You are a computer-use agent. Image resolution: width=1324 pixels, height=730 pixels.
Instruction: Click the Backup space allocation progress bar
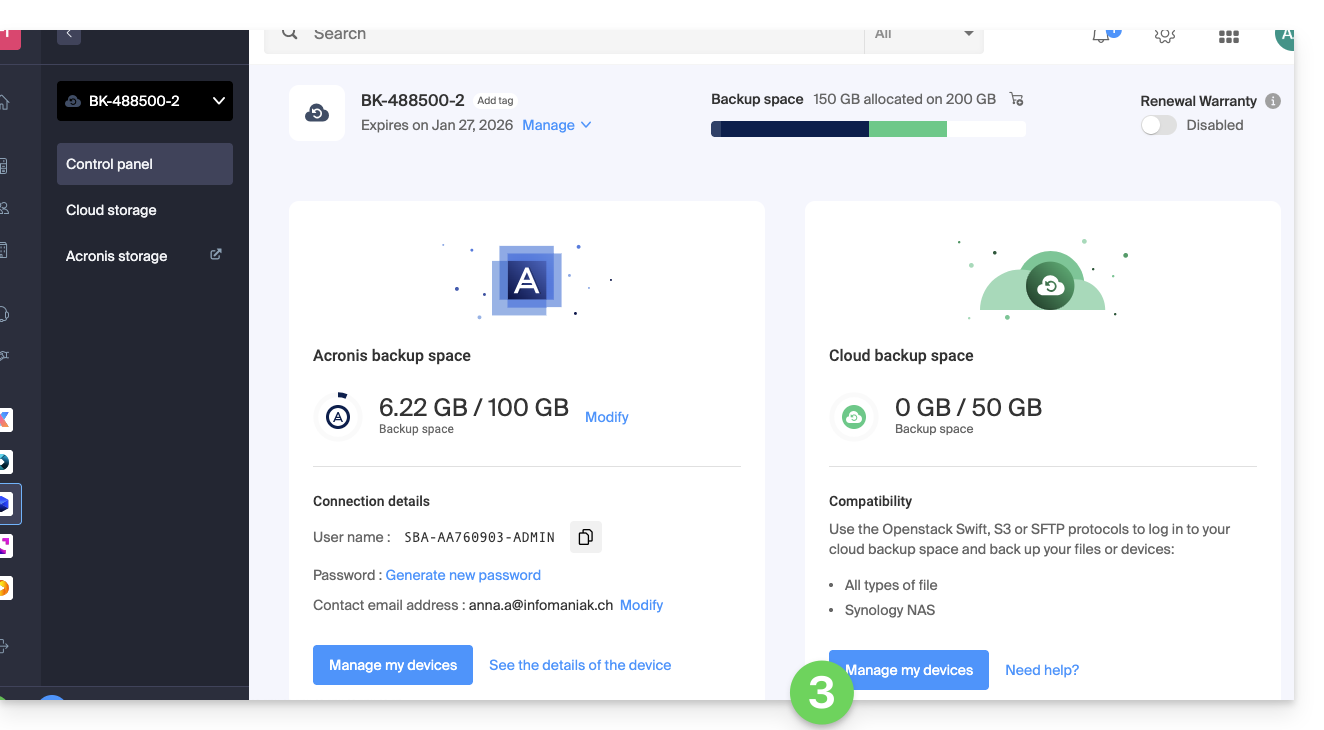click(868, 129)
